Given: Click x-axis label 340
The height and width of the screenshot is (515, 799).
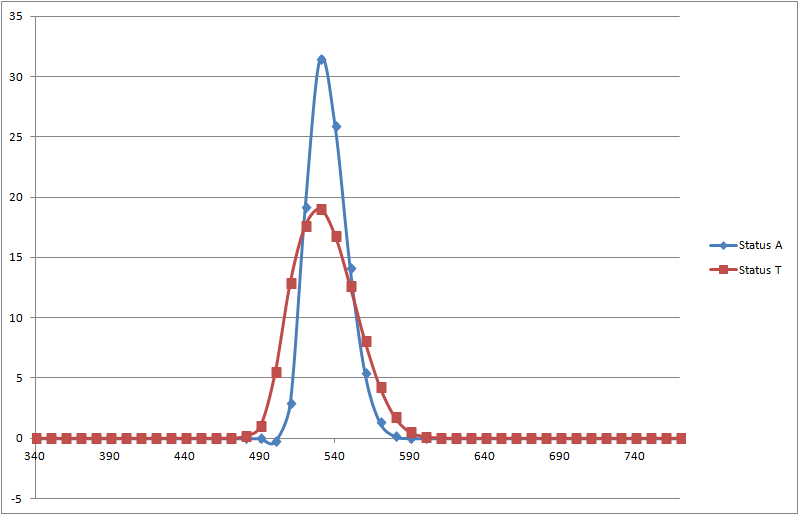Looking at the screenshot, I should (35, 456).
